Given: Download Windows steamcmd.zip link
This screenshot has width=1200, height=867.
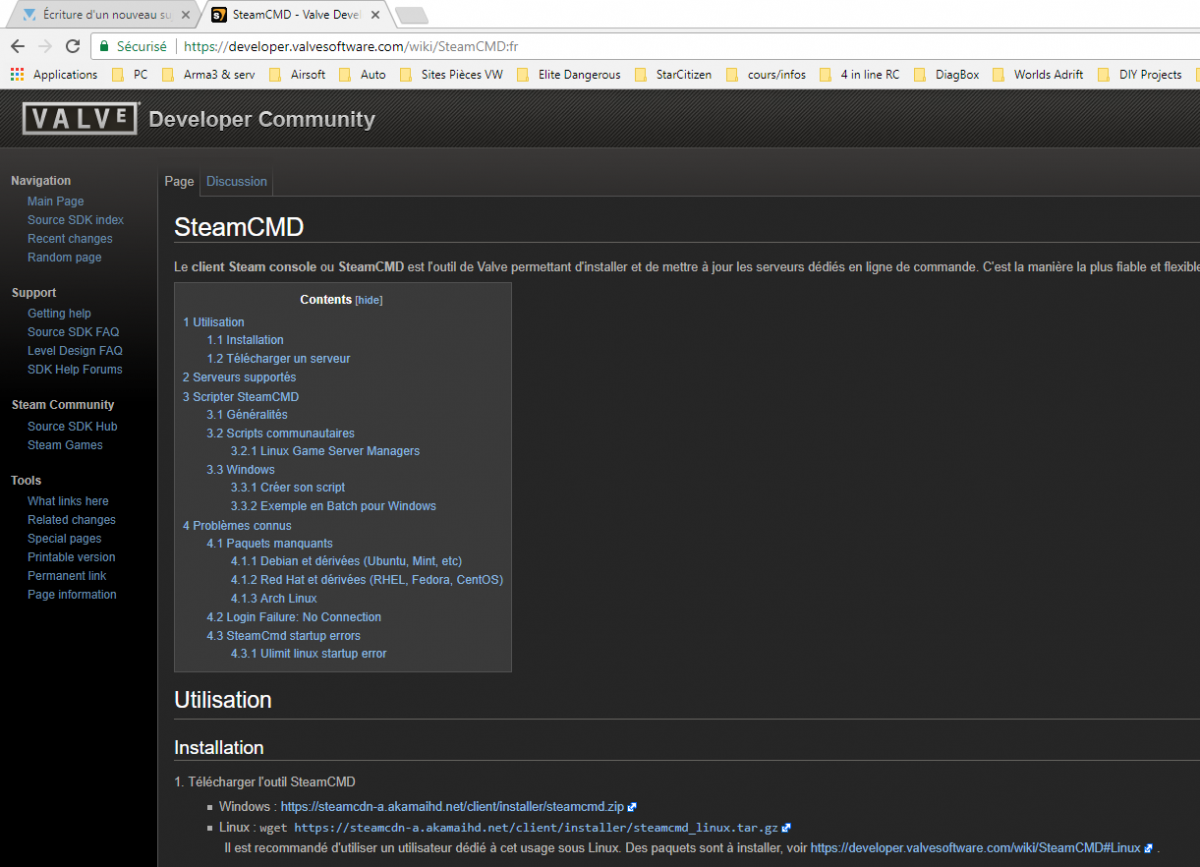Looking at the screenshot, I should point(452,806).
